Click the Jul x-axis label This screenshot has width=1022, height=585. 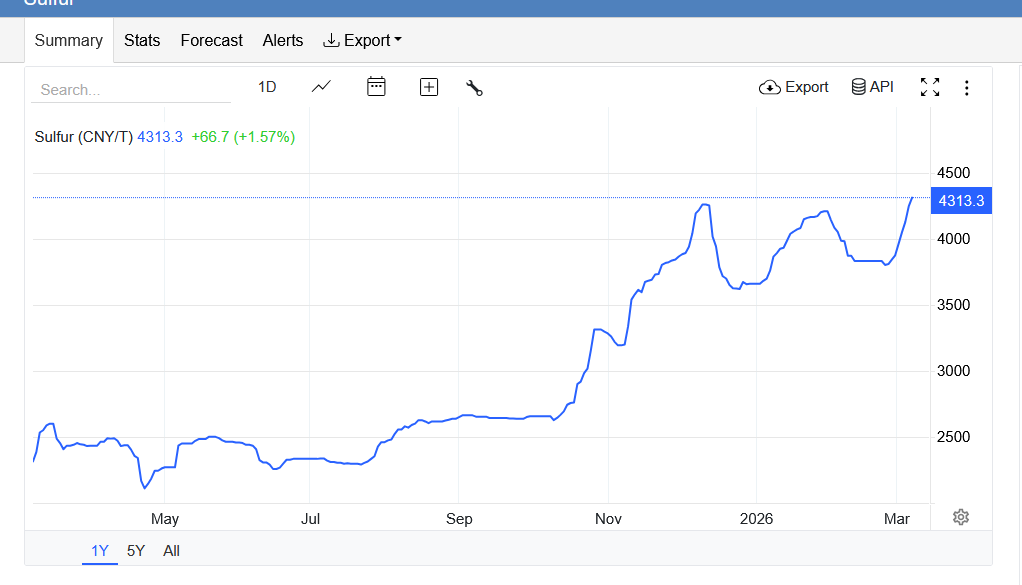(x=310, y=519)
